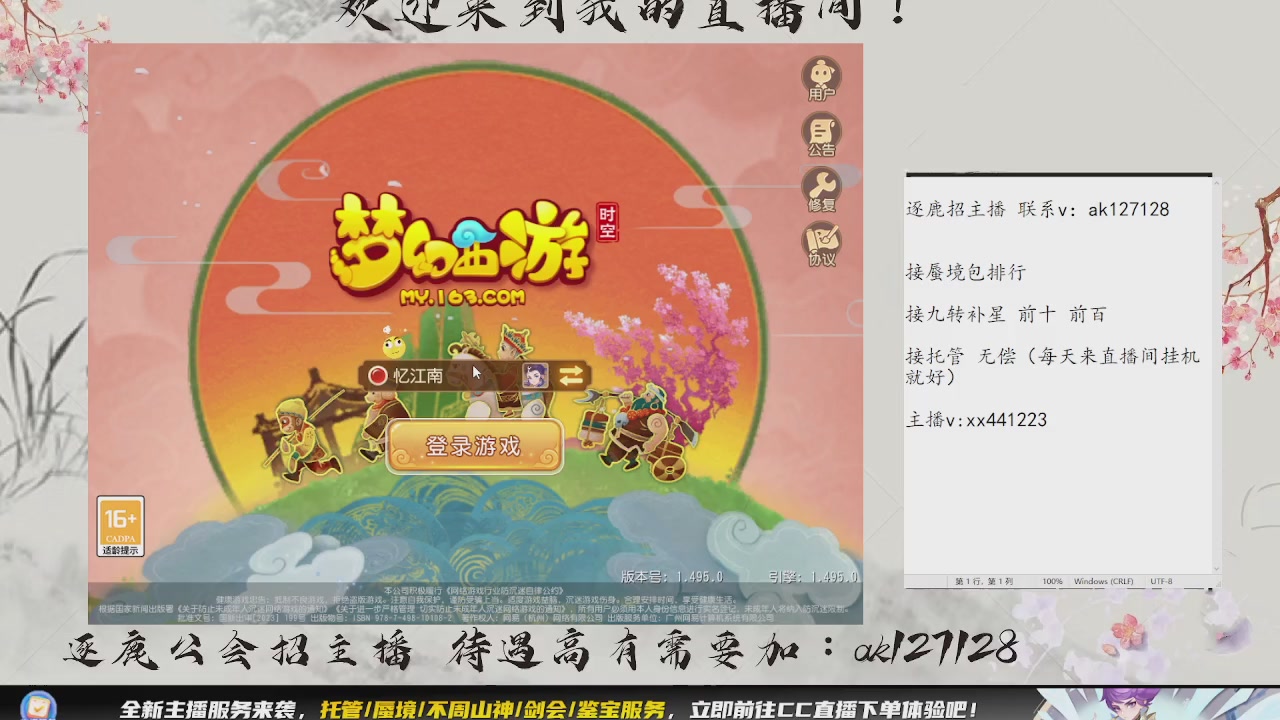The height and width of the screenshot is (720, 1280).
Task: Click the UTF-8 encoding status entry
Action: (x=1161, y=581)
